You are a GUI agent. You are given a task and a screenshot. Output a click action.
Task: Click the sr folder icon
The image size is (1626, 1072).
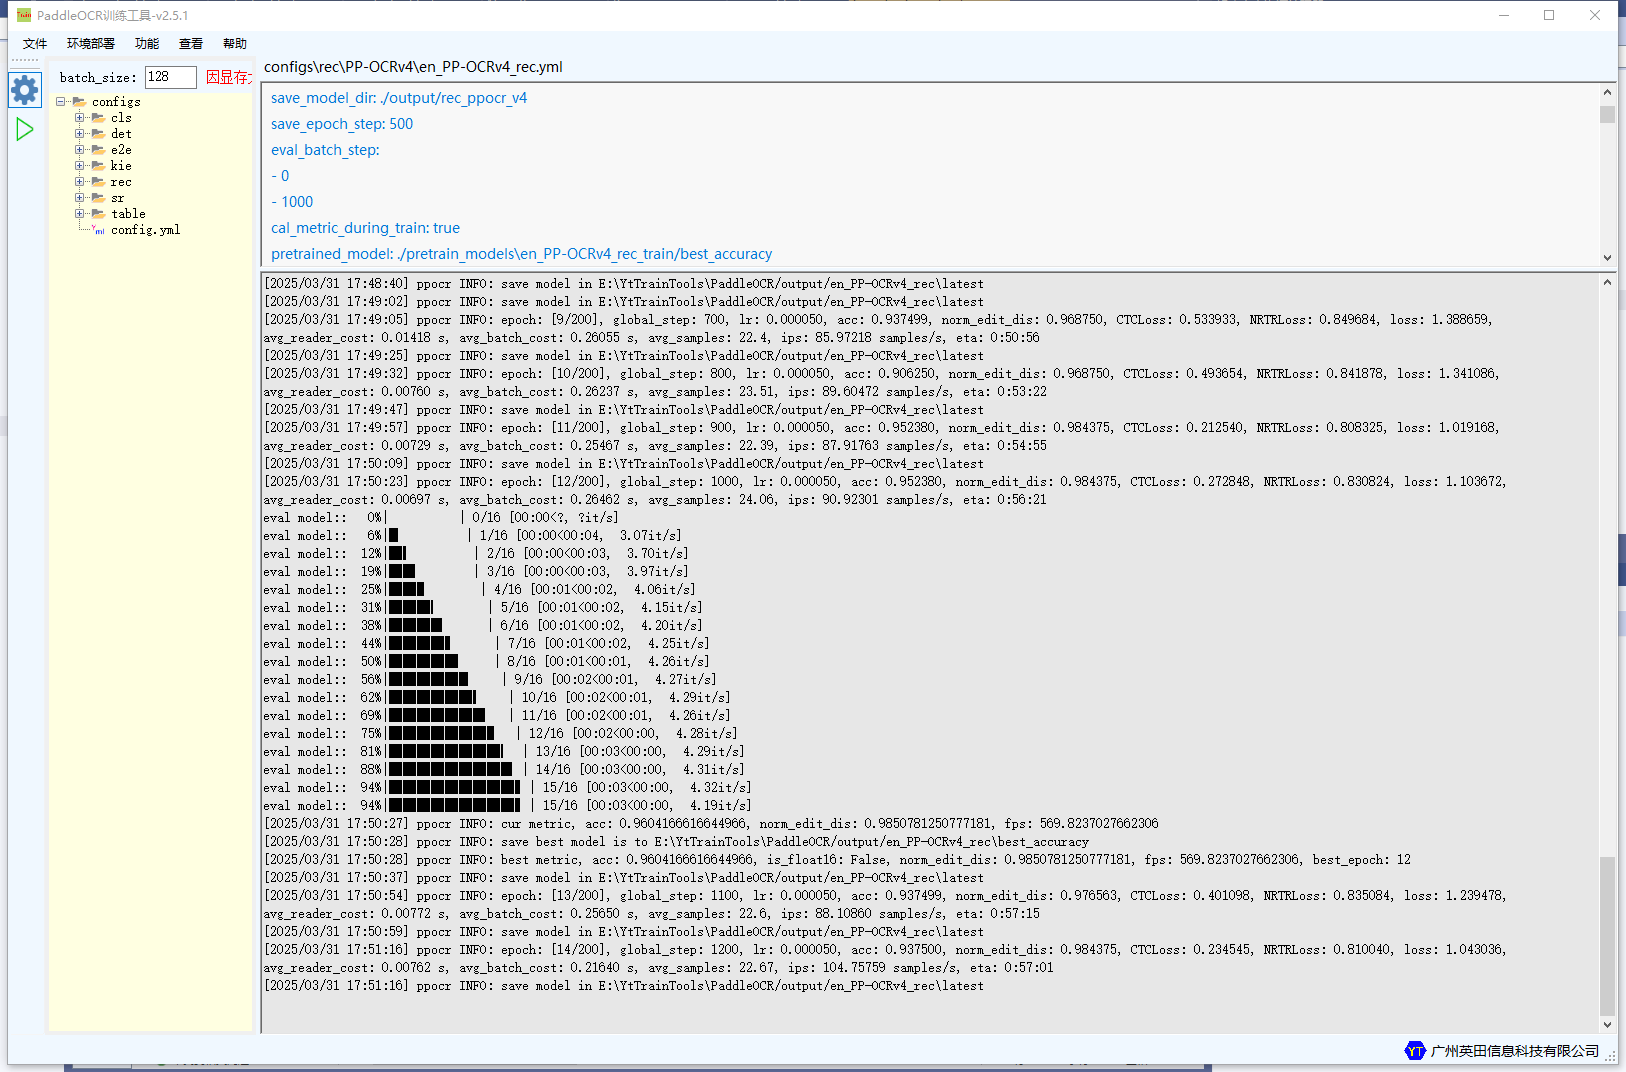tap(98, 198)
